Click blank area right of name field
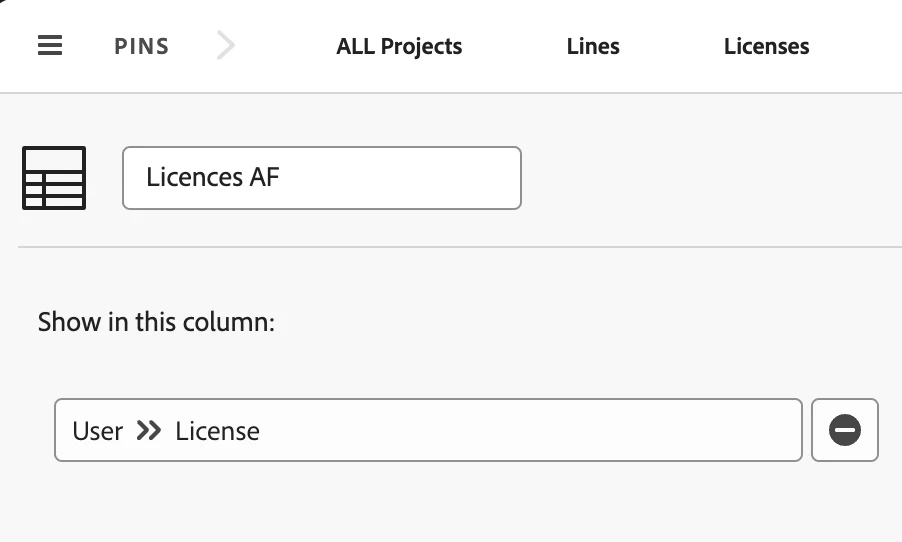Screen dimensions: 902x542 click(x=700, y=178)
